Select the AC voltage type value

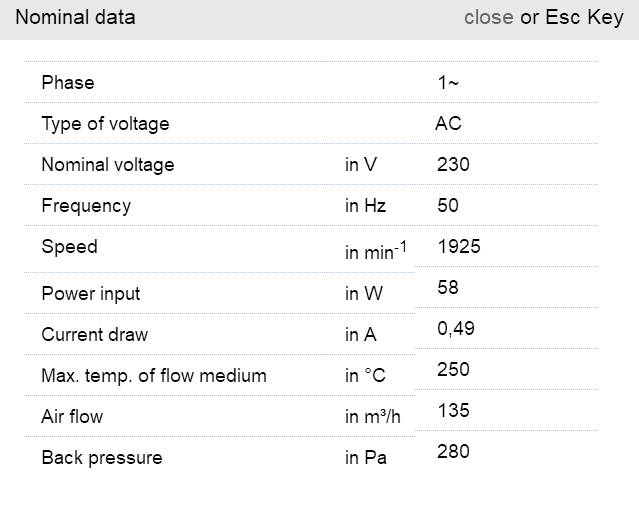[x=448, y=124]
